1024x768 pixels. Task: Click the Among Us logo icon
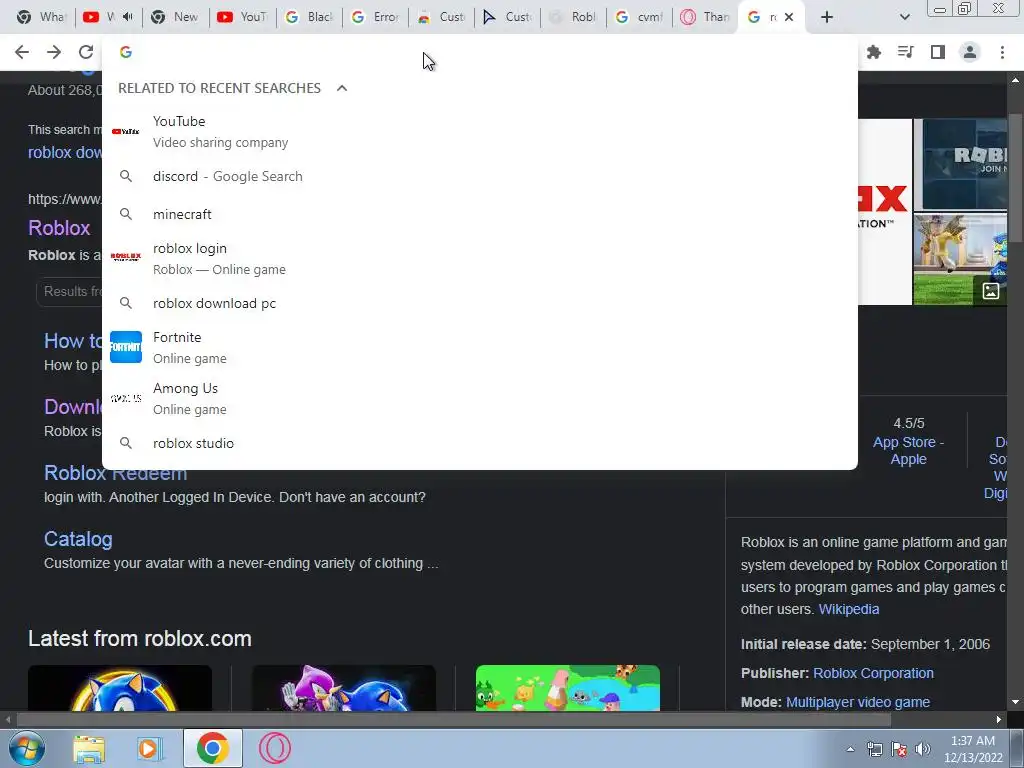(126, 398)
